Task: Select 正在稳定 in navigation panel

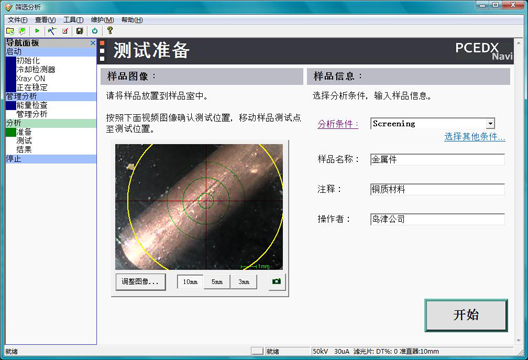Action: pos(32,87)
